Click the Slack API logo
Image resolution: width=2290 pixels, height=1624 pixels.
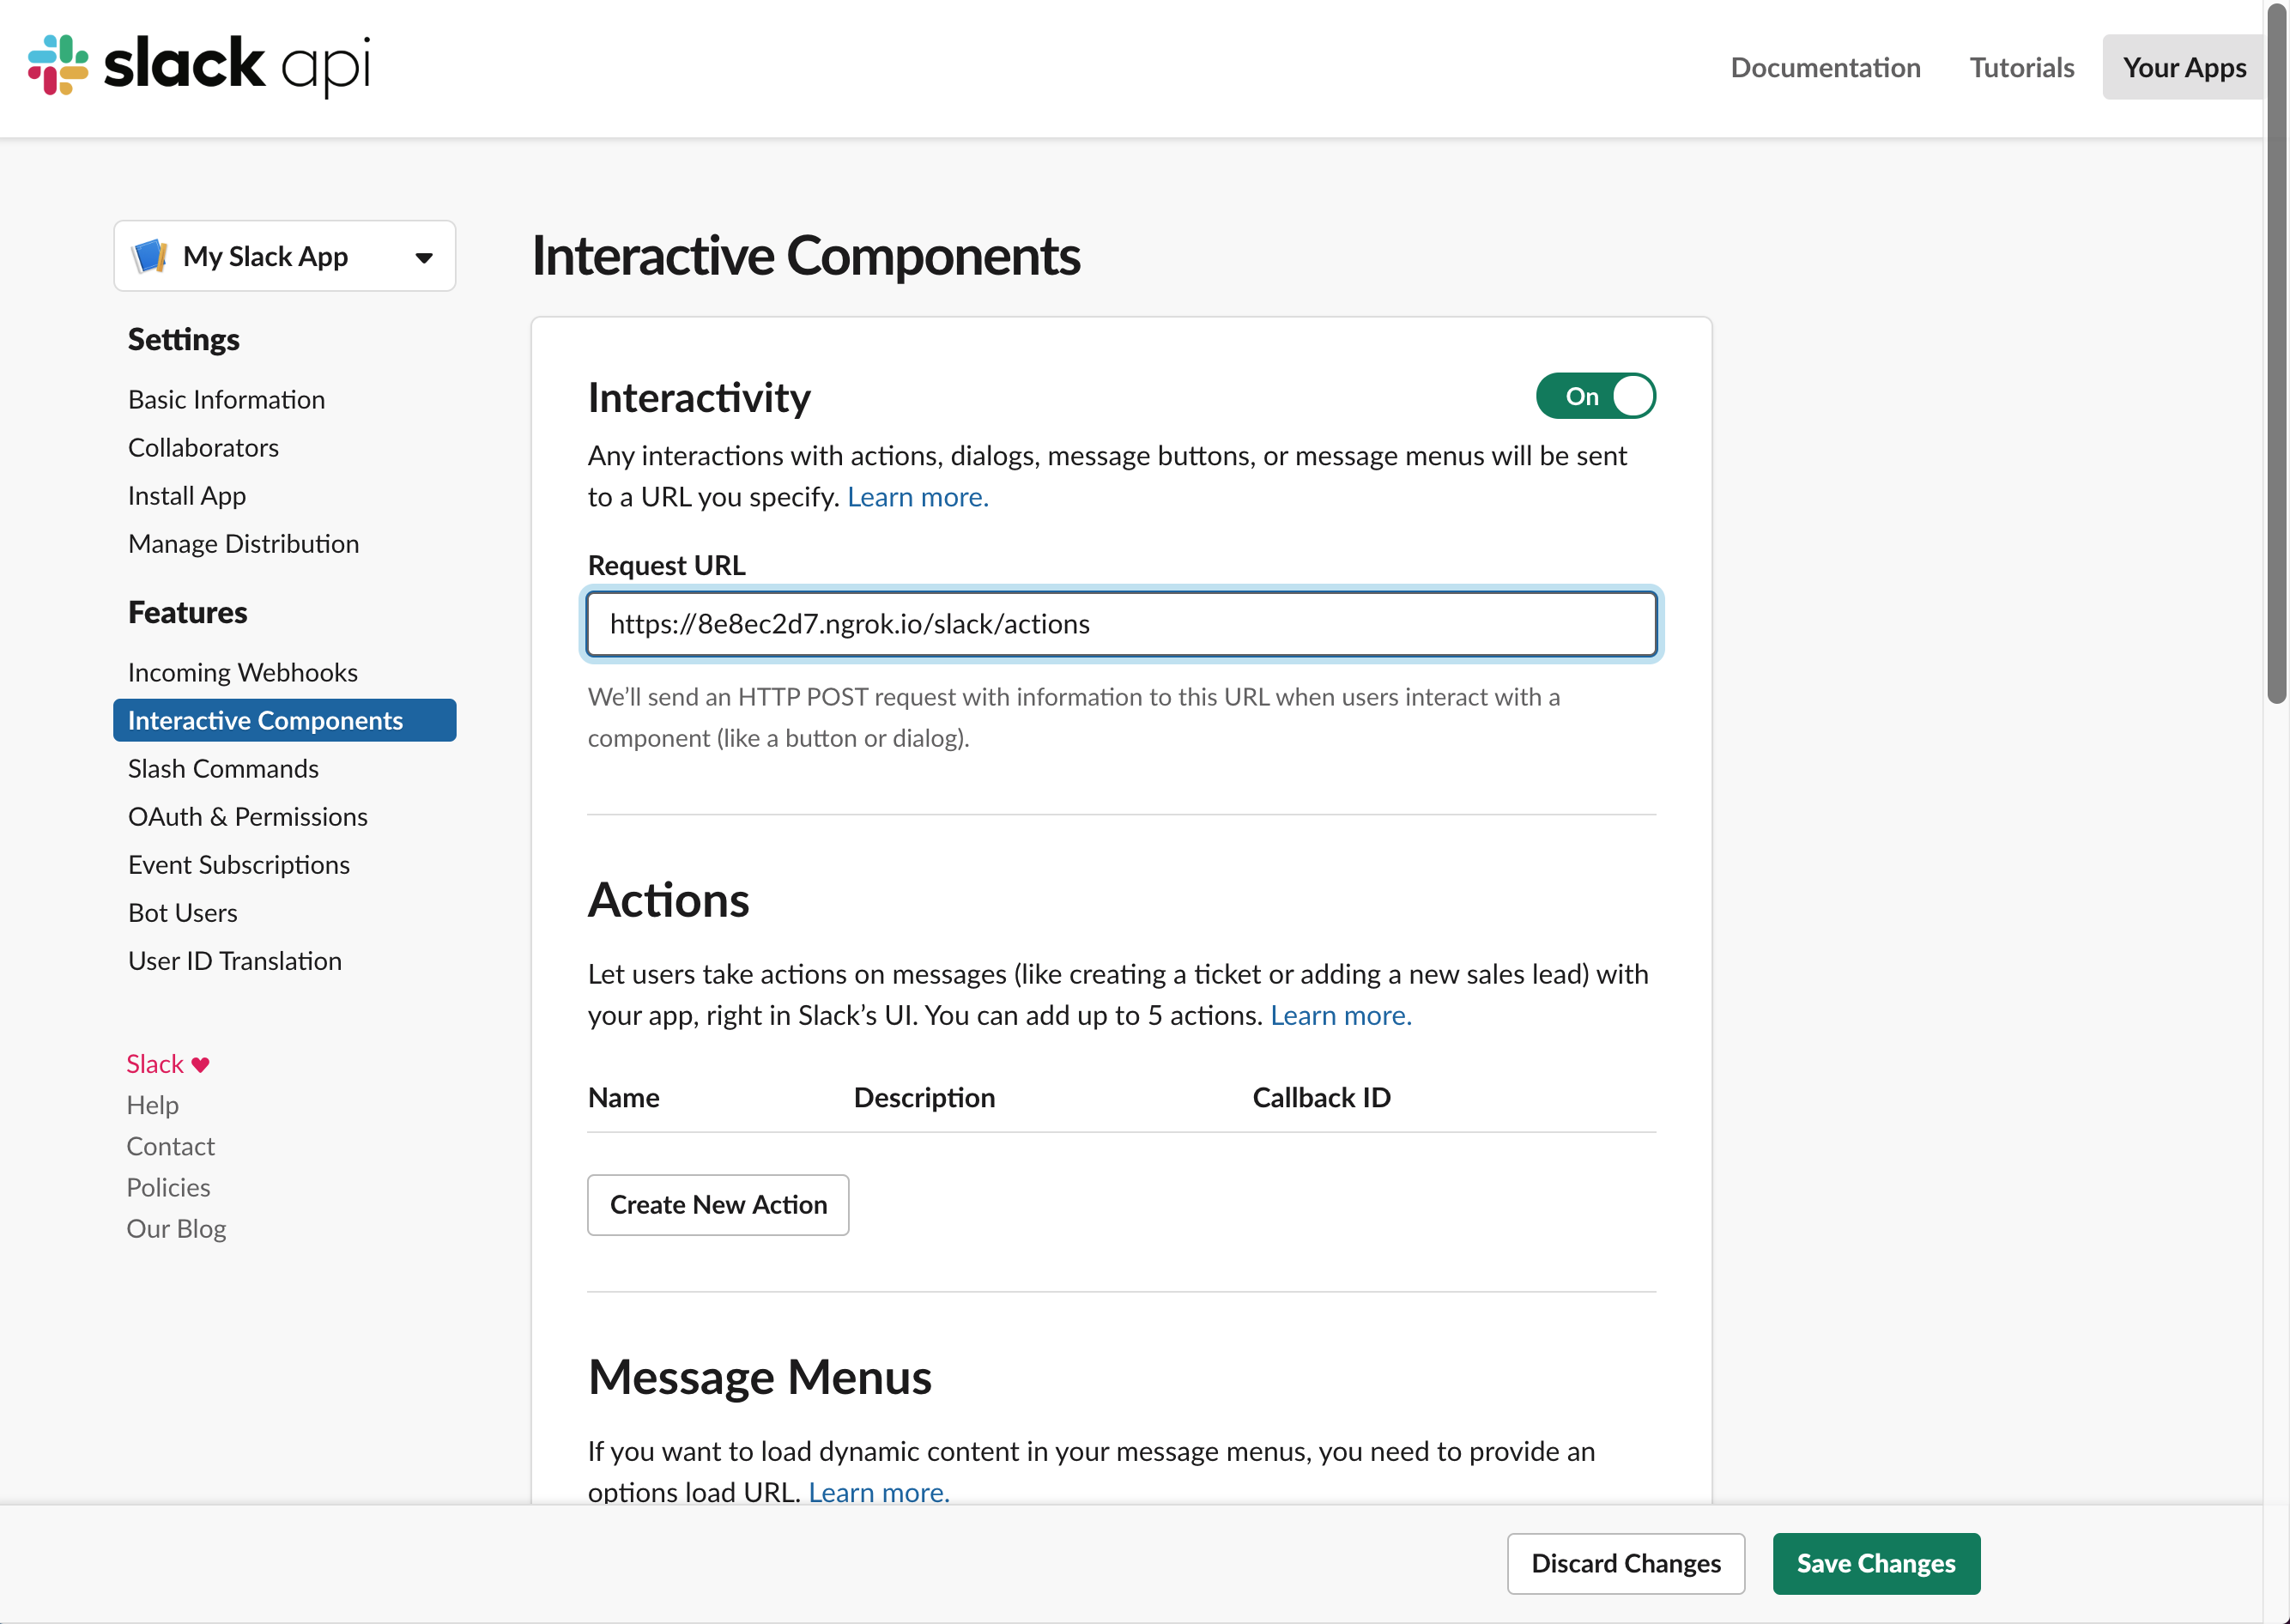coord(198,66)
